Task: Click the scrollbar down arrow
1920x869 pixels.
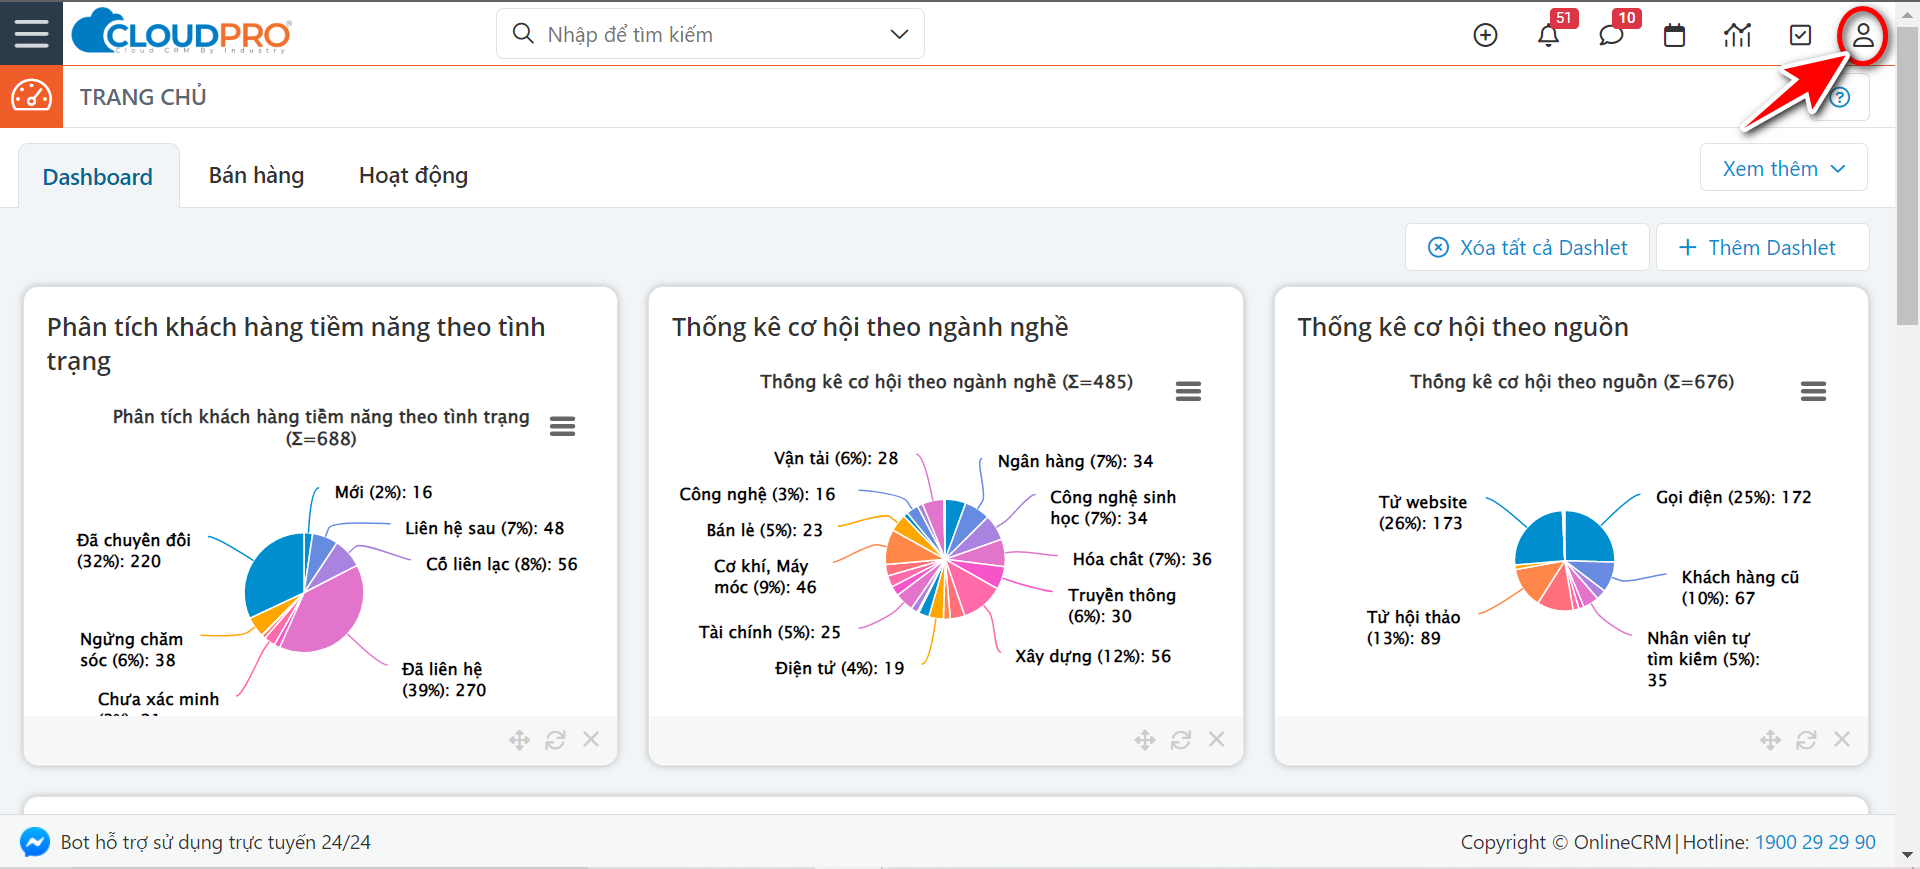Action: tap(1908, 856)
